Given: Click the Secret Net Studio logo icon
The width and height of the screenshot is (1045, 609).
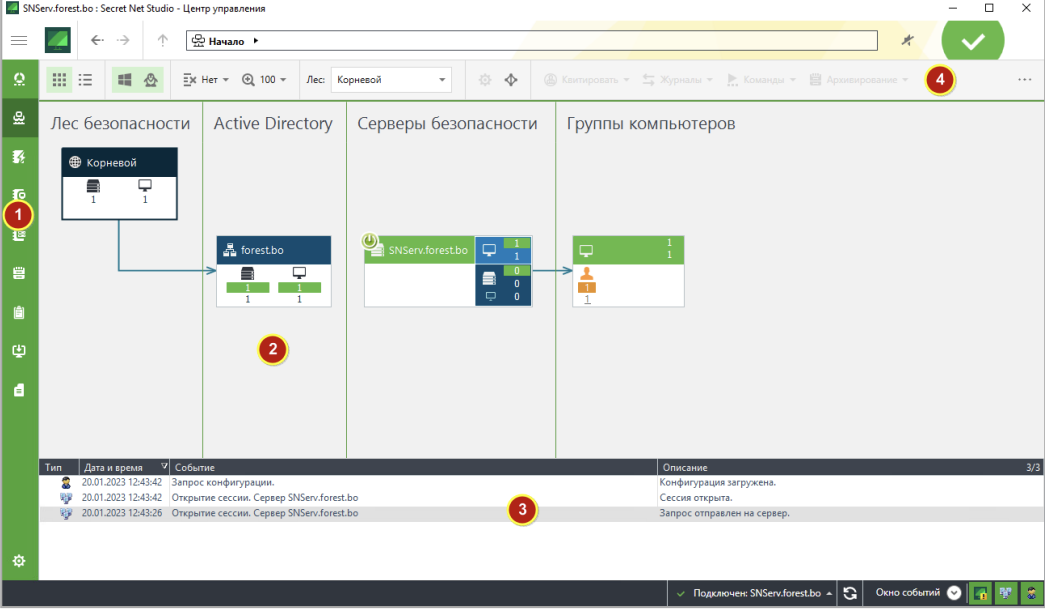Looking at the screenshot, I should point(58,41).
